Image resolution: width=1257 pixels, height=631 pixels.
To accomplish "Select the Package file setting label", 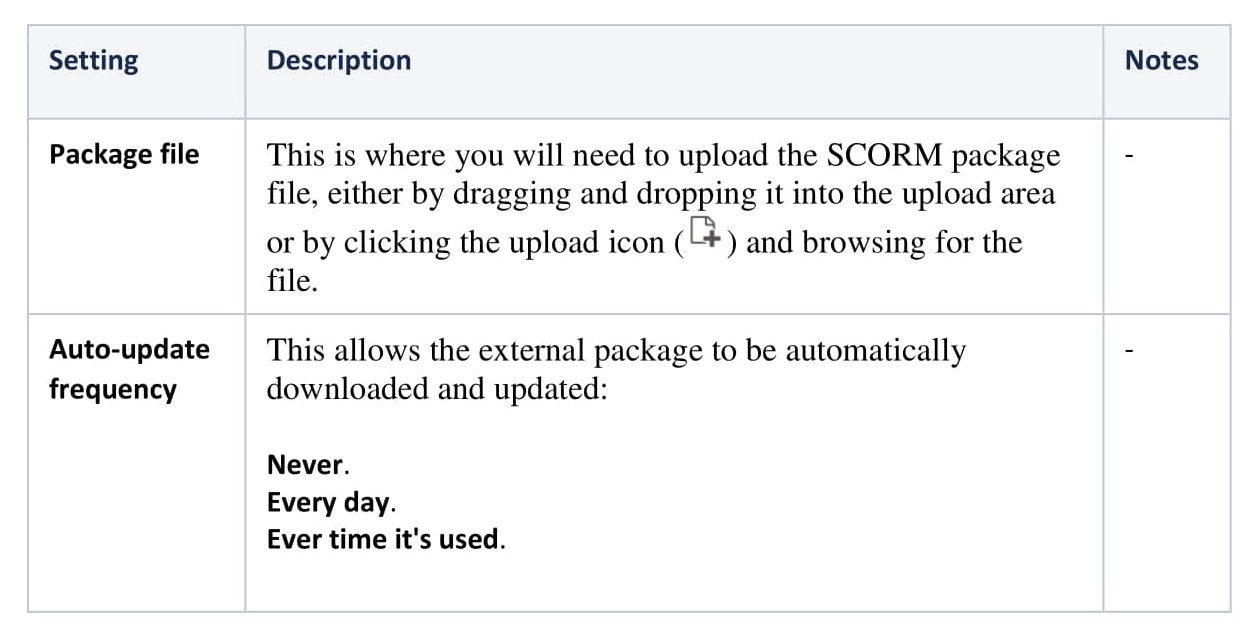I will 124,154.
